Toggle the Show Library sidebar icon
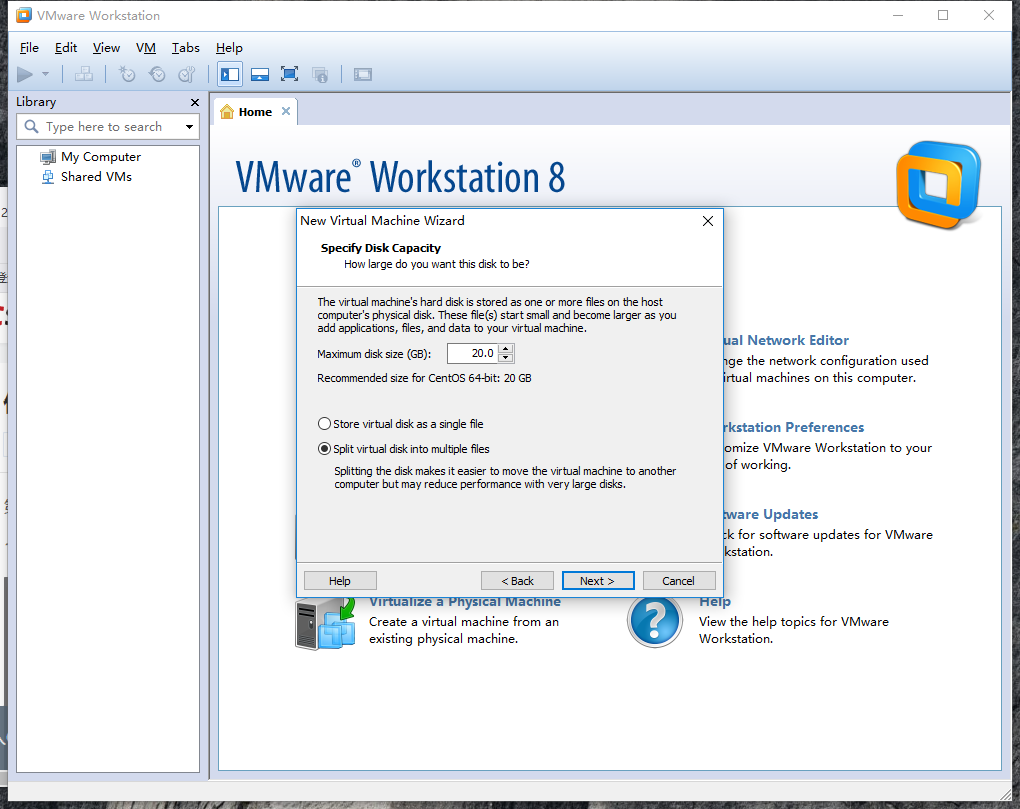Image resolution: width=1020 pixels, height=809 pixels. 230,74
